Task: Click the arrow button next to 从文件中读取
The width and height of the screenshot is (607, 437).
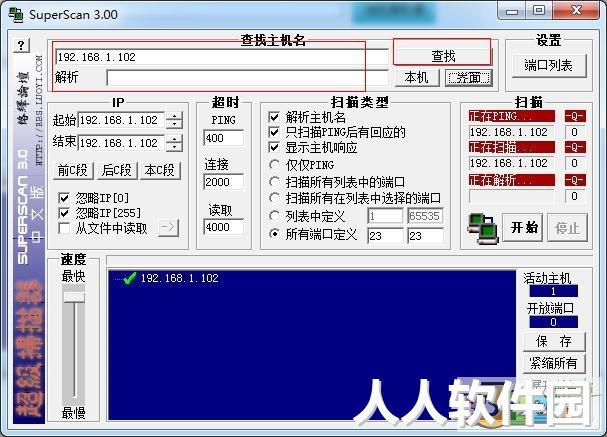Action: (168, 228)
